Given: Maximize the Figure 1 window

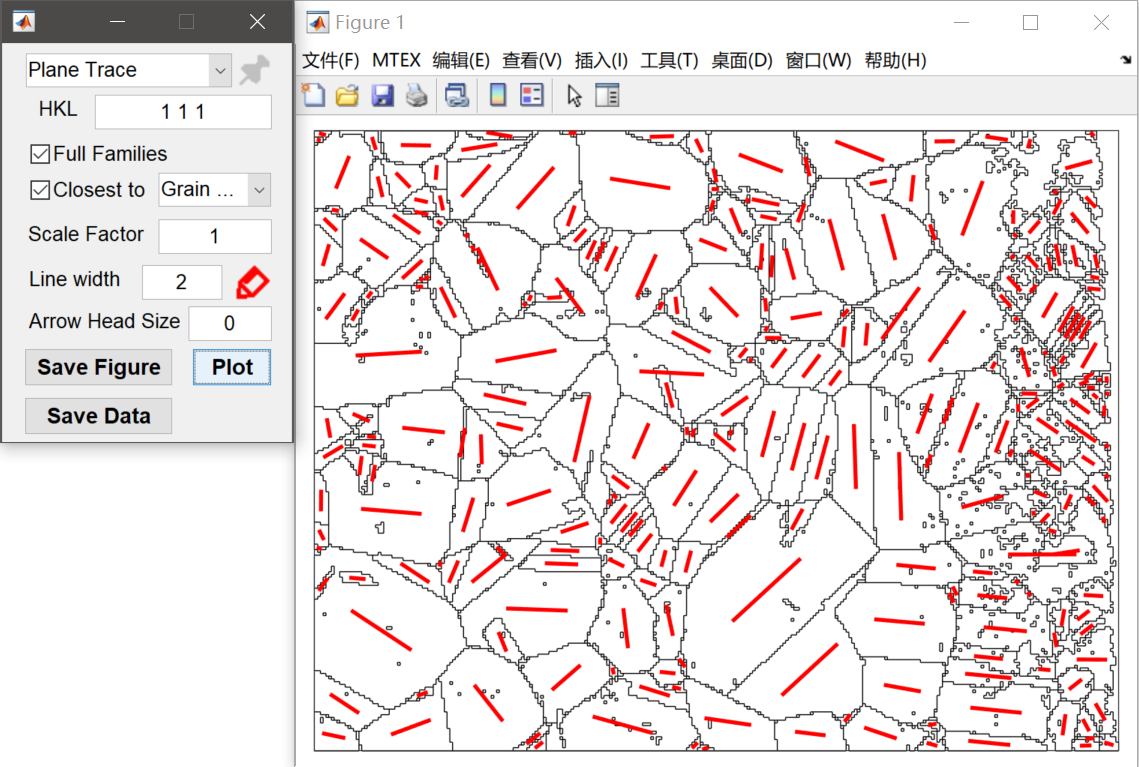Looking at the screenshot, I should pos(1030,23).
